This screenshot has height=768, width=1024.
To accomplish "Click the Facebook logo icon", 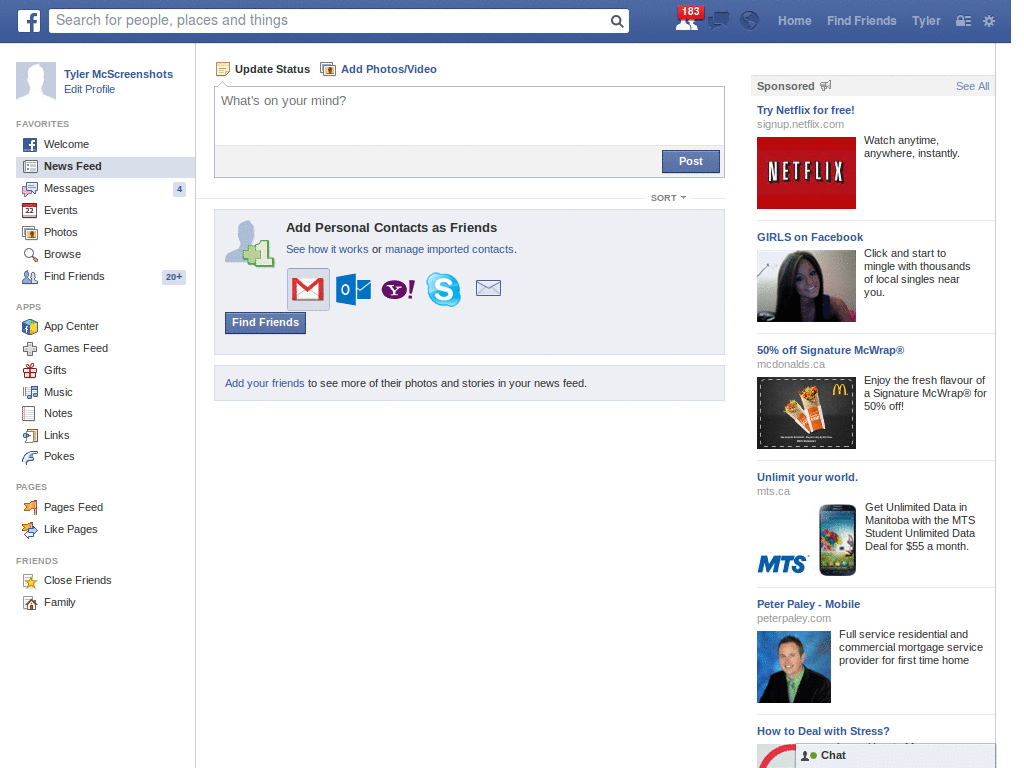I will click(x=29, y=21).
